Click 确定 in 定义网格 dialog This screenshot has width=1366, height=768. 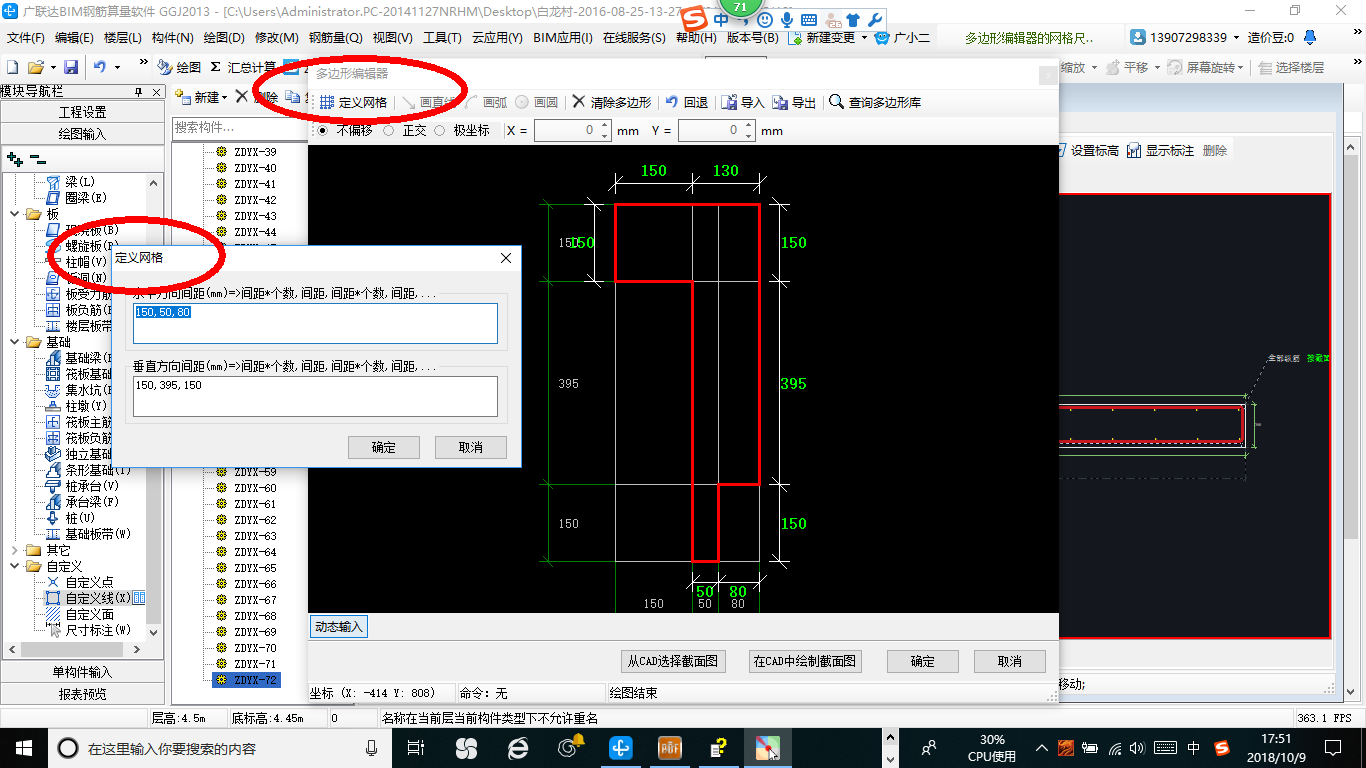pos(384,447)
